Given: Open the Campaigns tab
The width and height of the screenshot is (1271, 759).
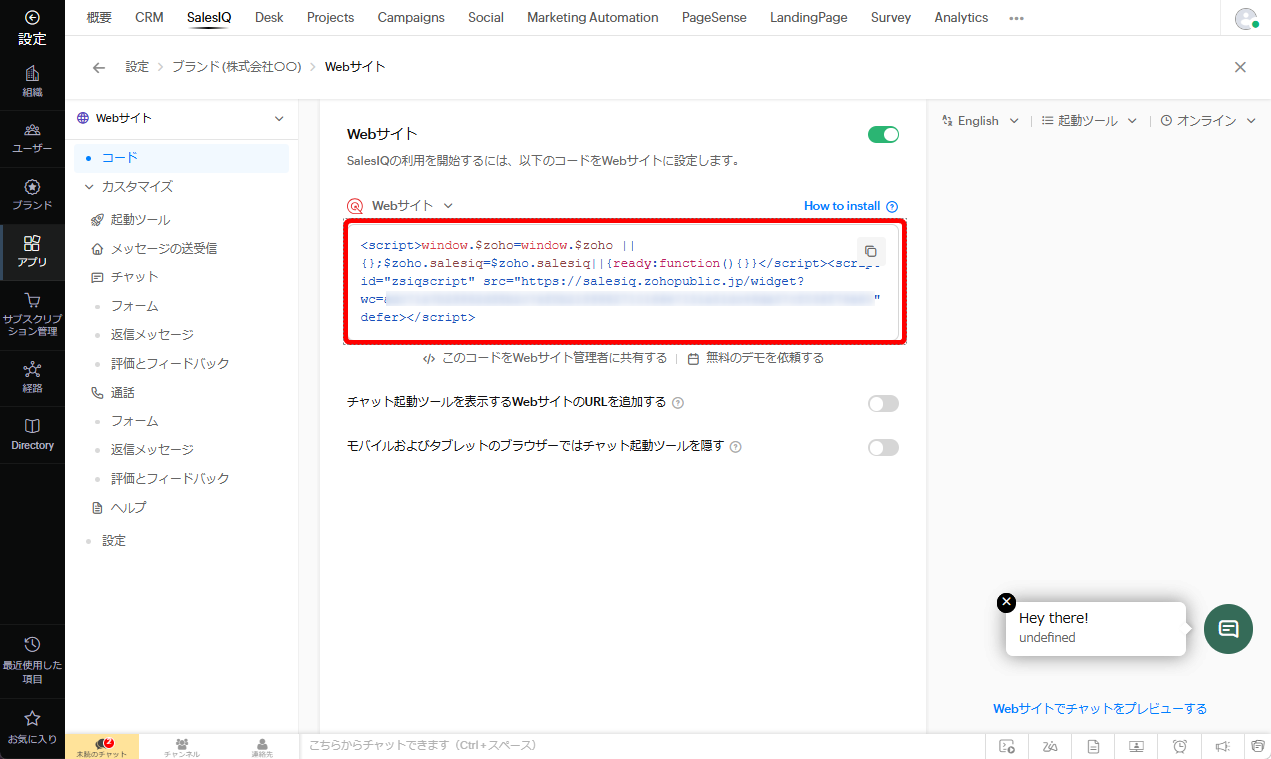Looking at the screenshot, I should (x=411, y=17).
